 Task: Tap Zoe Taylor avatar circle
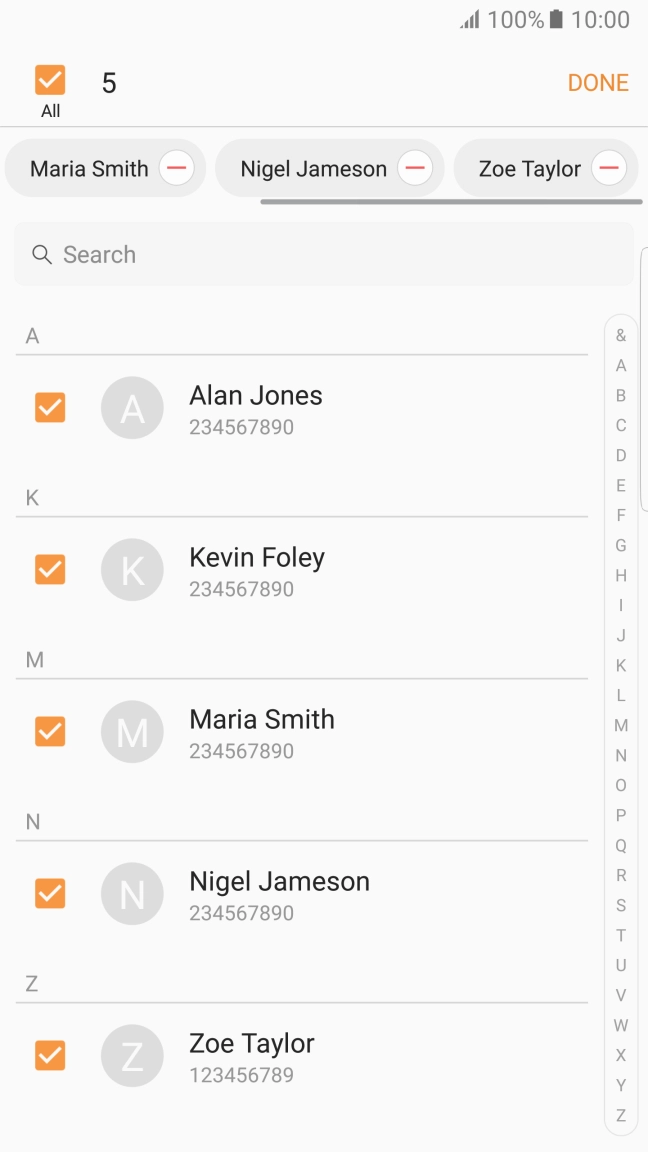[x=132, y=1056]
